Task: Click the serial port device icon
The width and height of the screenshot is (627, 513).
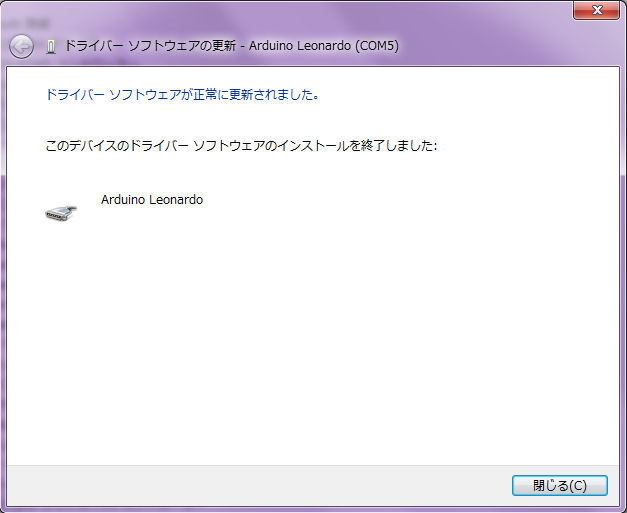Action: click(x=61, y=213)
